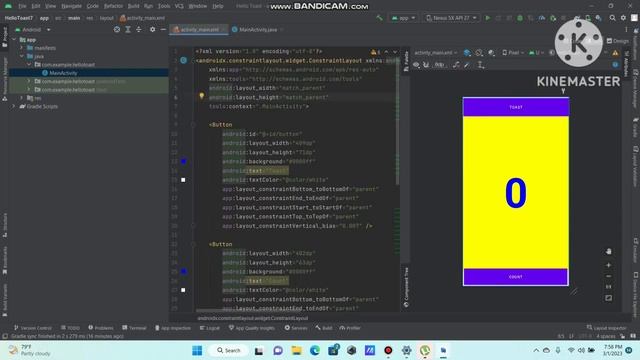Image resolution: width=640 pixels, height=360 pixels.
Task: Expand the manifests folder
Action: [22, 48]
